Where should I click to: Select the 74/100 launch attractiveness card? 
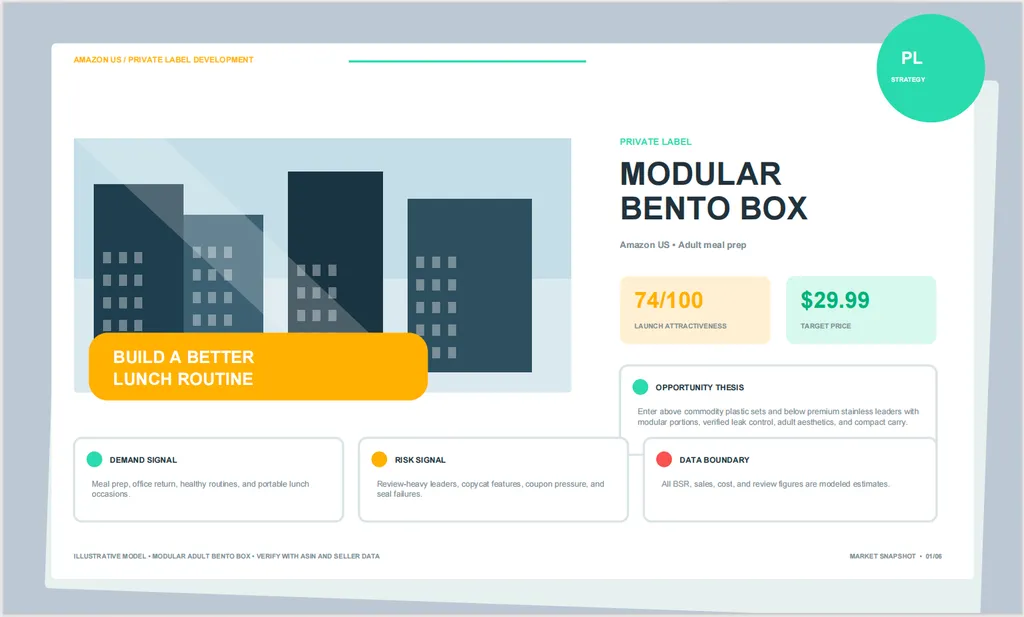click(x=695, y=310)
